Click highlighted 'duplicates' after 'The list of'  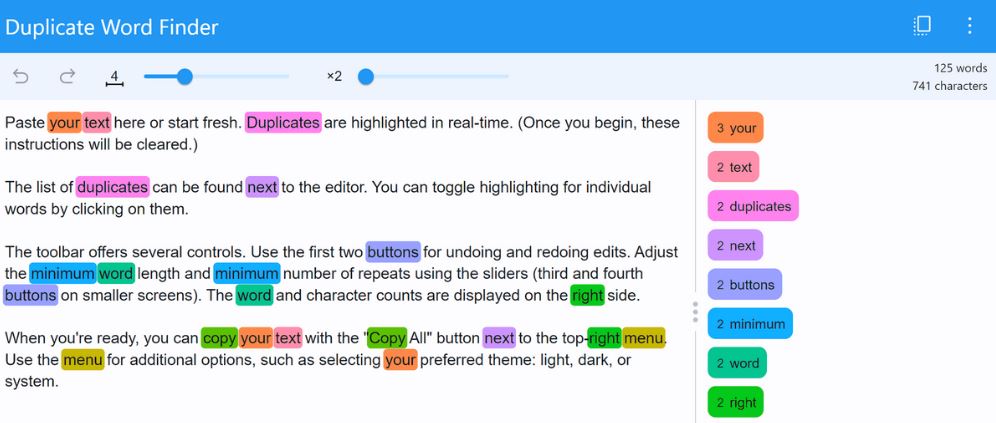pyautogui.click(x=112, y=187)
